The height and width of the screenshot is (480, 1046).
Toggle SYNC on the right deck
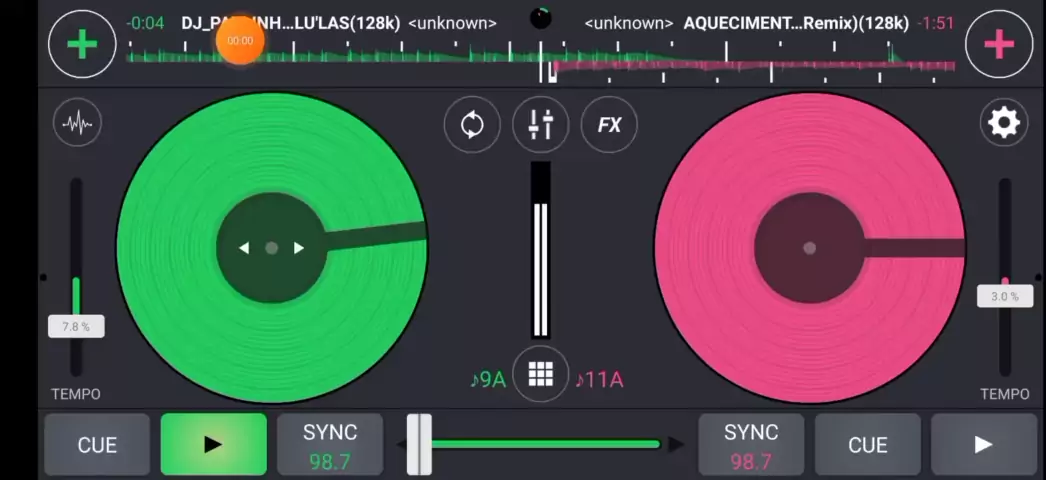pyautogui.click(x=751, y=444)
